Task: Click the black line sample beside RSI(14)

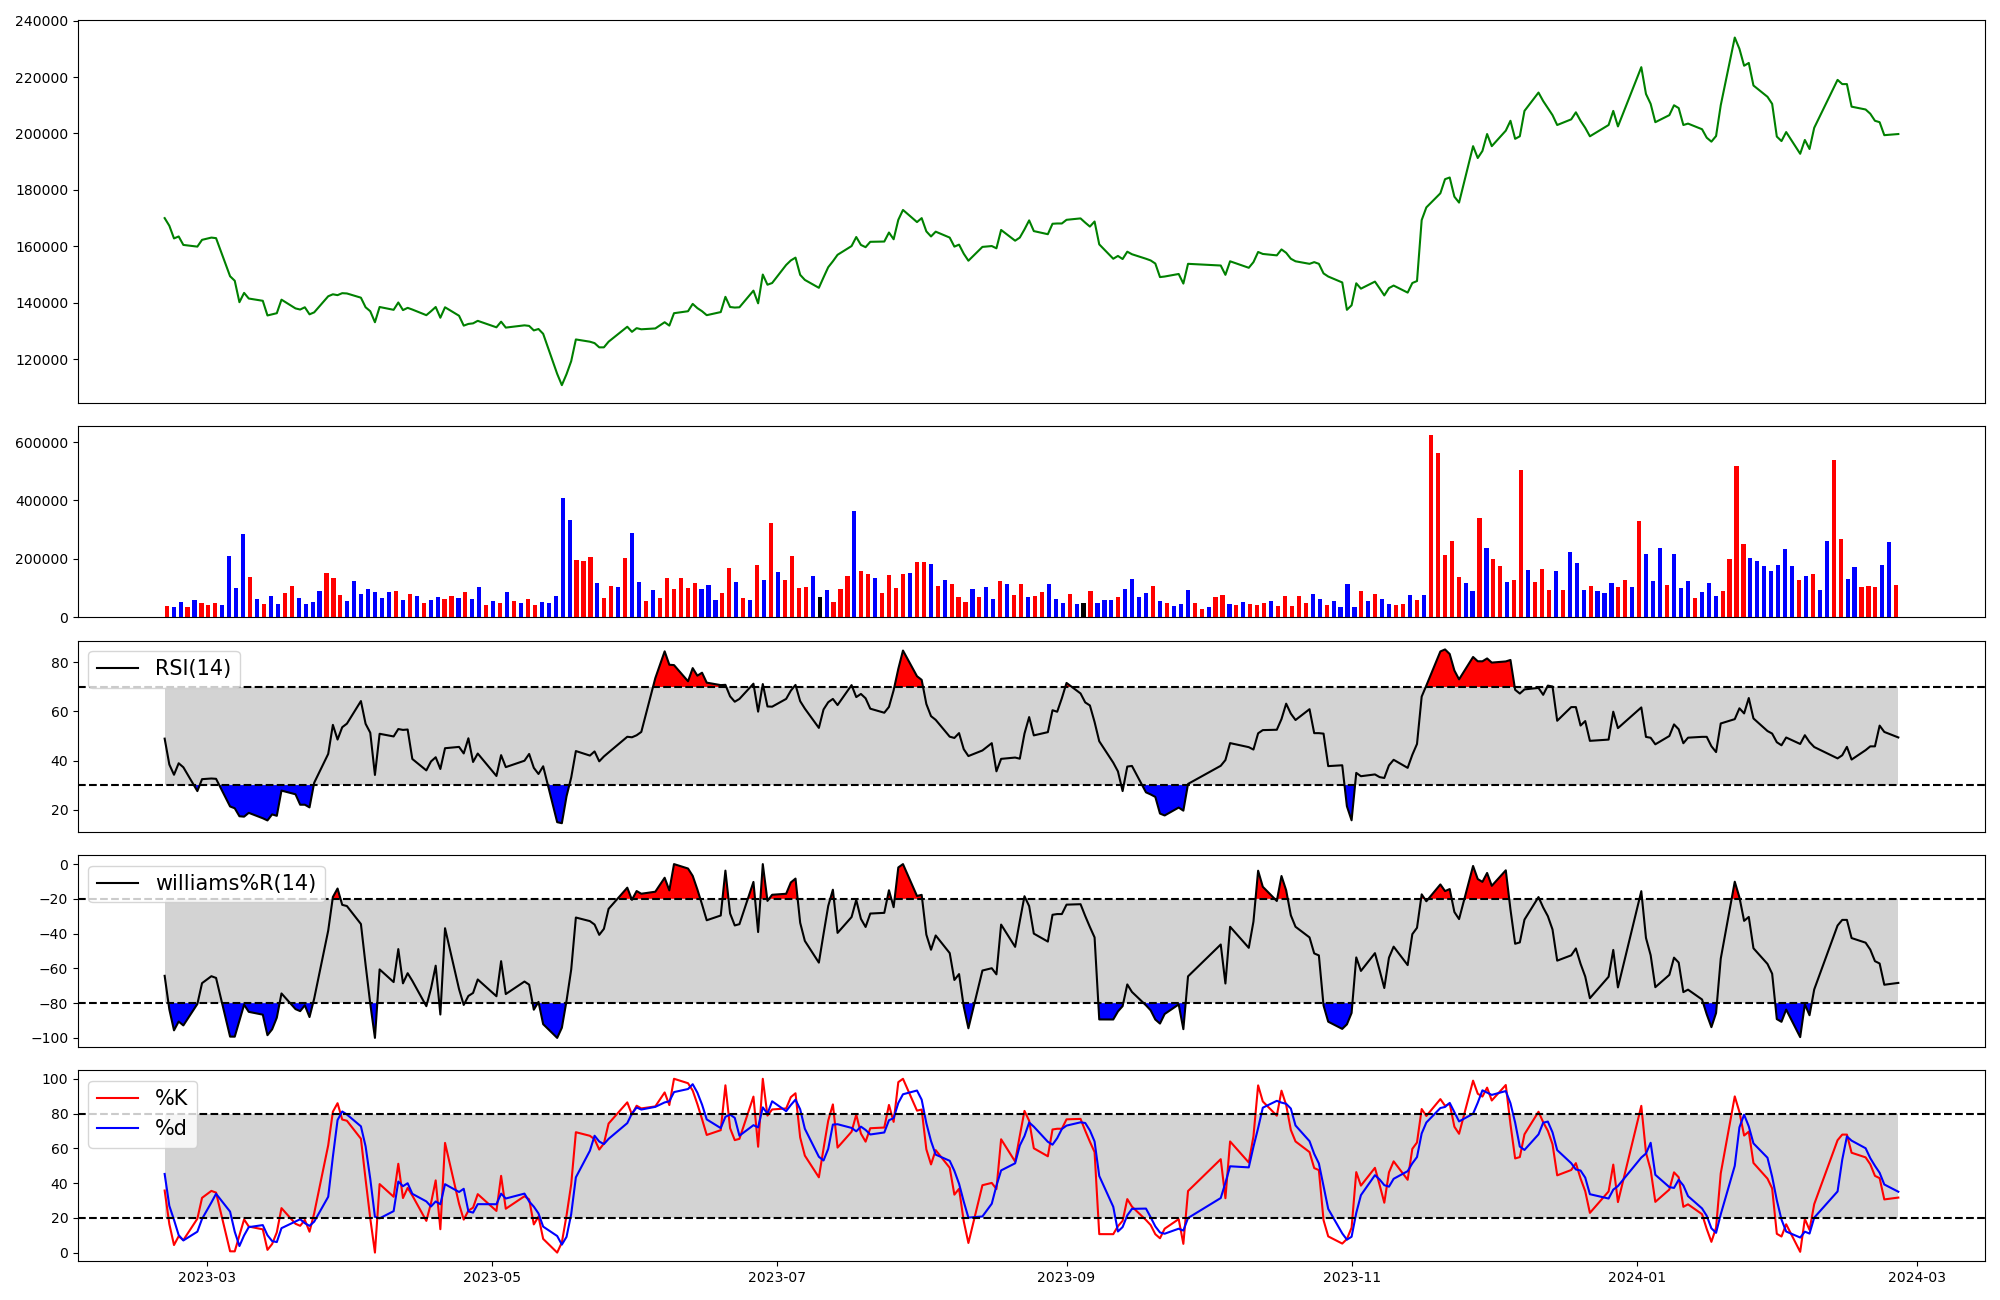Action: (116, 668)
